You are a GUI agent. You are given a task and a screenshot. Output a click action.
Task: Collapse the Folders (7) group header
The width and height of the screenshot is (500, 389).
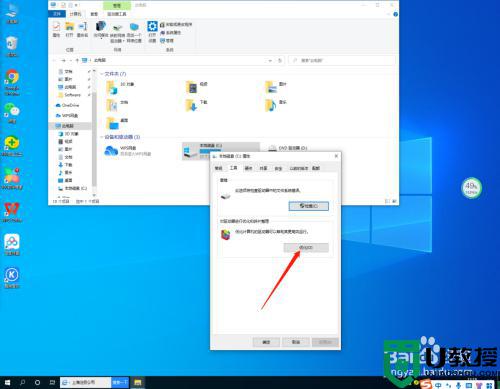coord(113,74)
